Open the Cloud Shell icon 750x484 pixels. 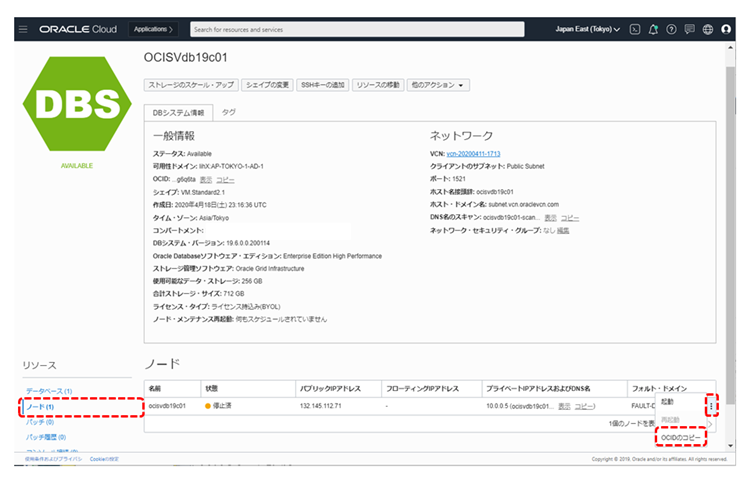coord(635,30)
